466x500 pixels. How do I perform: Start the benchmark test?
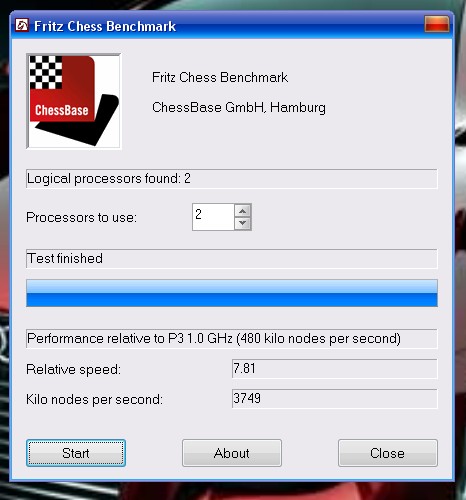[76, 453]
